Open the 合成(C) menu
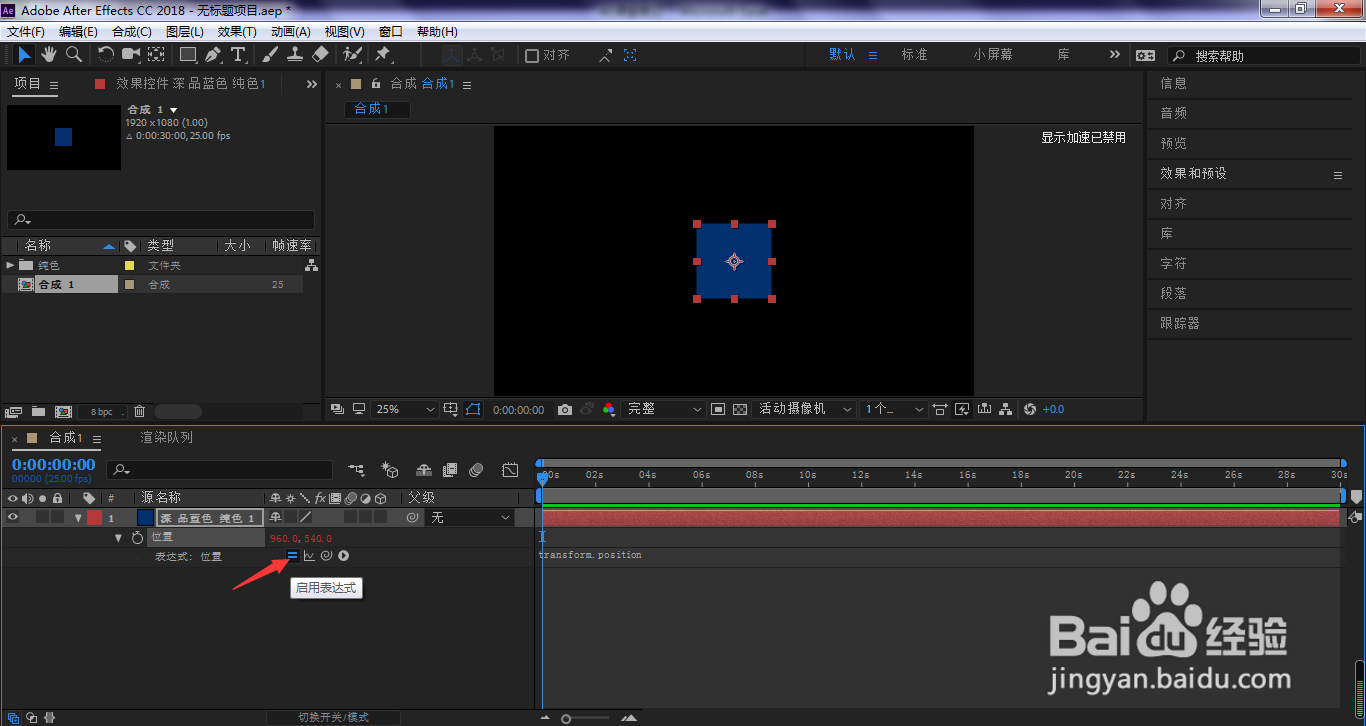1366x726 pixels. click(x=132, y=32)
